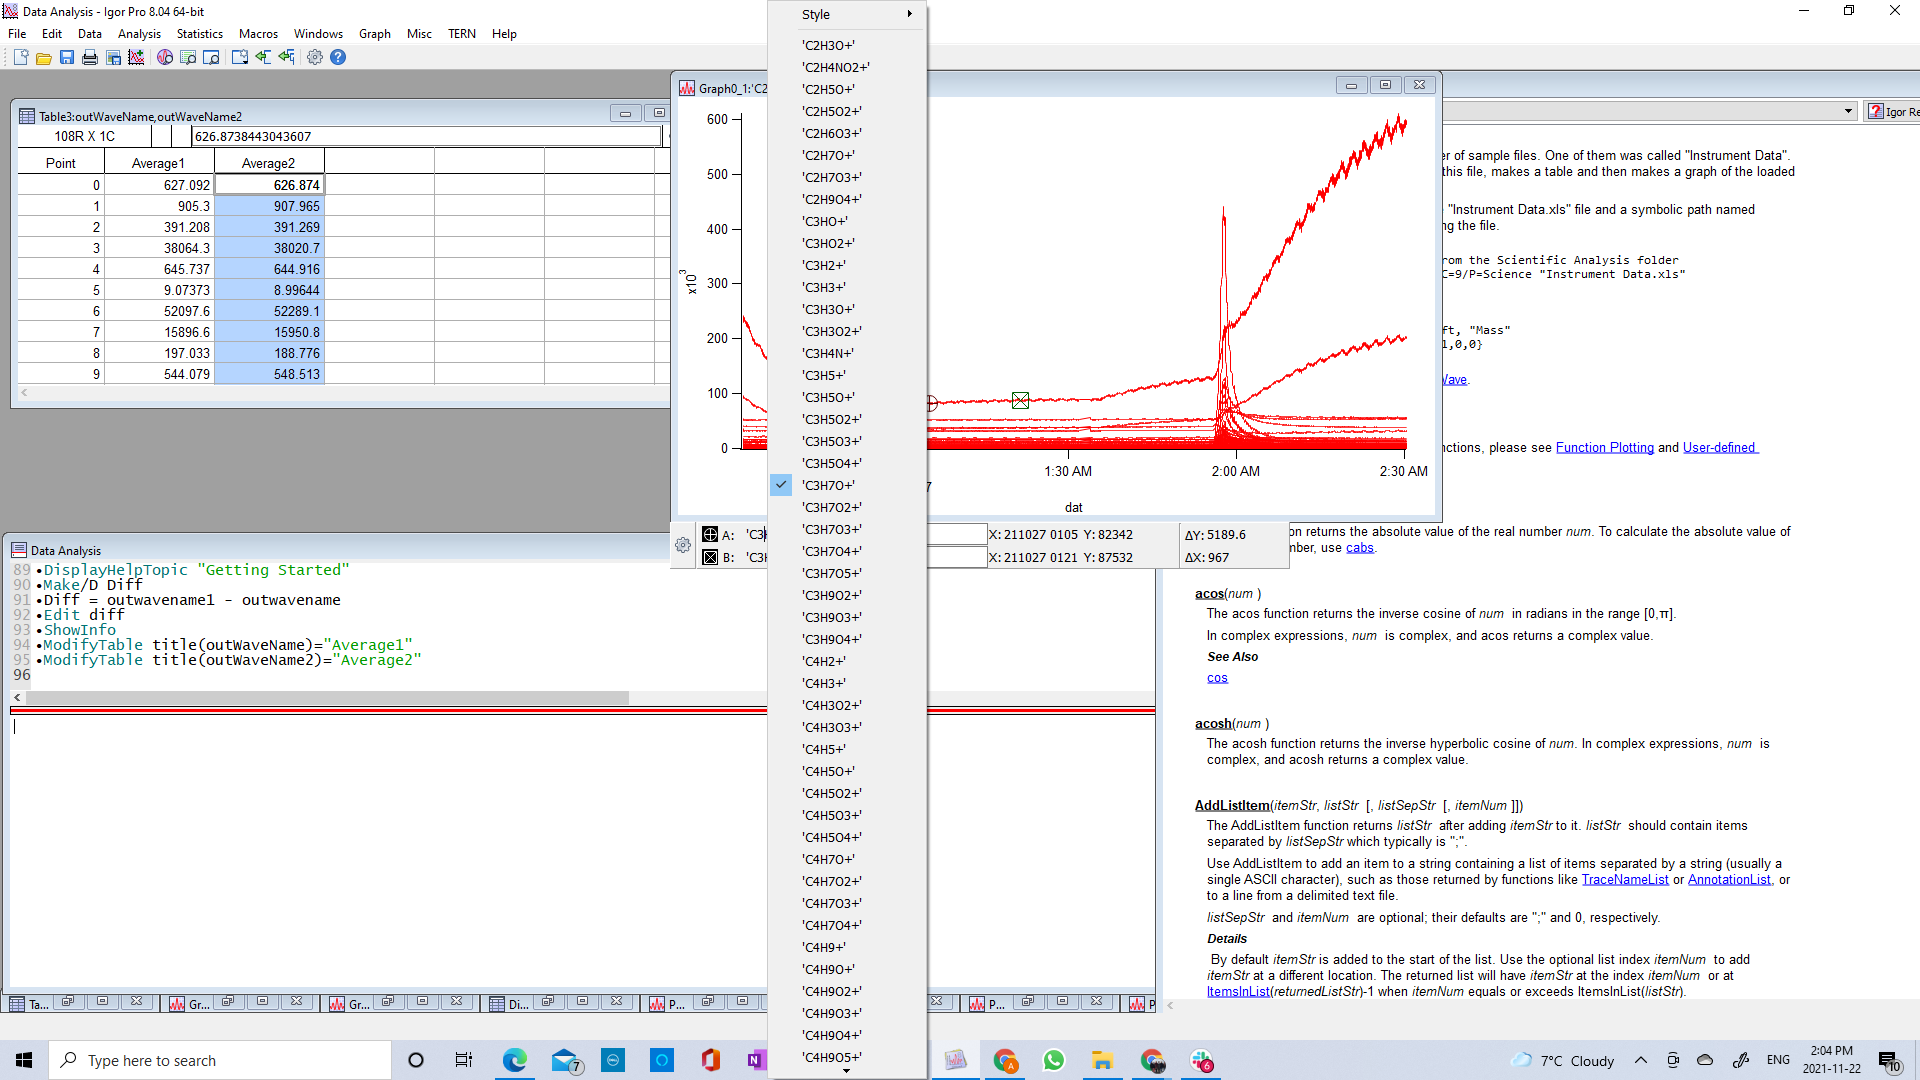Save the experiment with the floppy icon
This screenshot has height=1080, width=1920.
pyautogui.click(x=67, y=57)
